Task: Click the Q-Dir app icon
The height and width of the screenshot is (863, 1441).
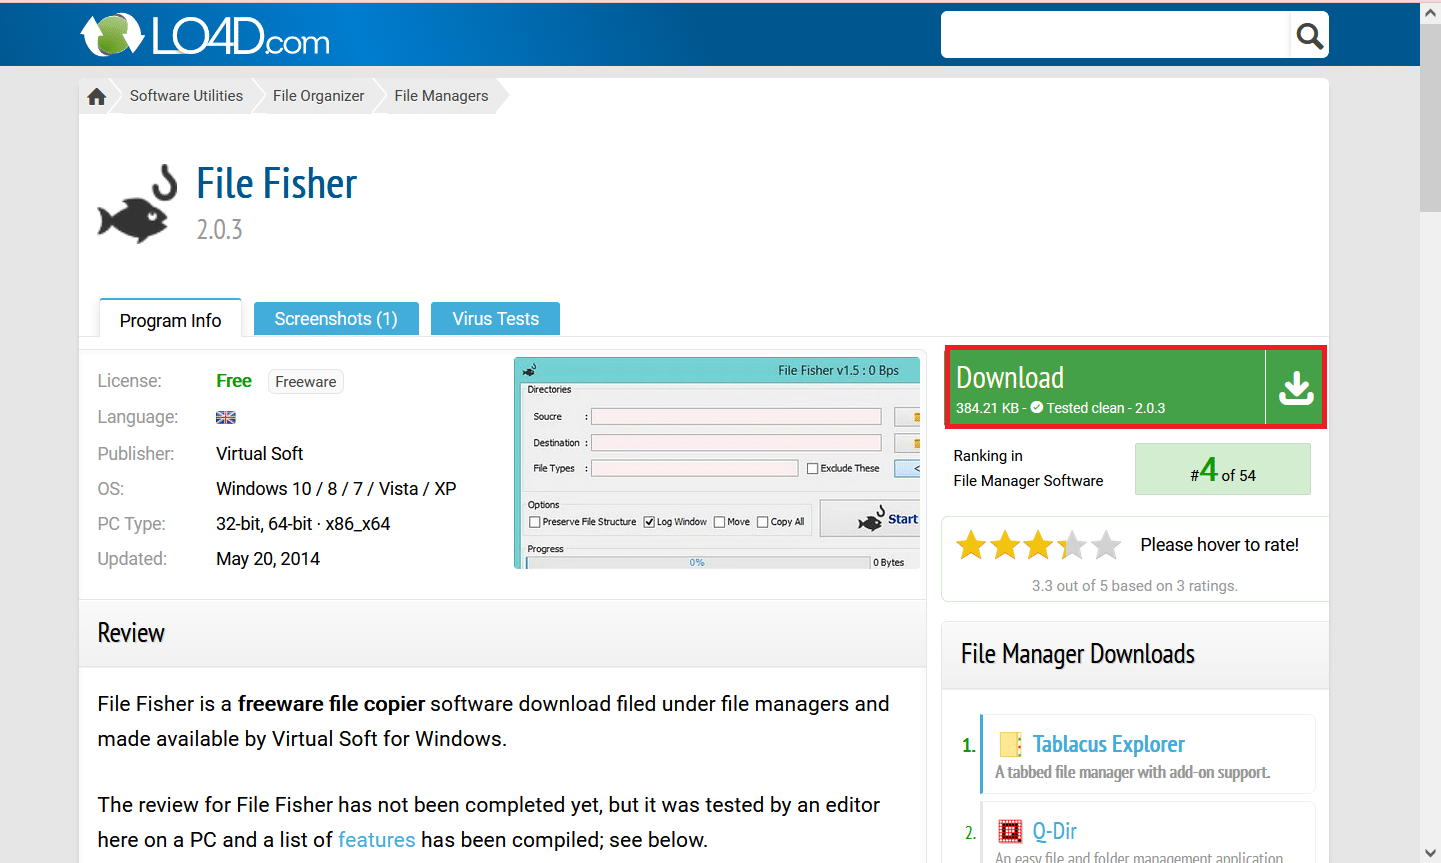Action: [x=1010, y=831]
